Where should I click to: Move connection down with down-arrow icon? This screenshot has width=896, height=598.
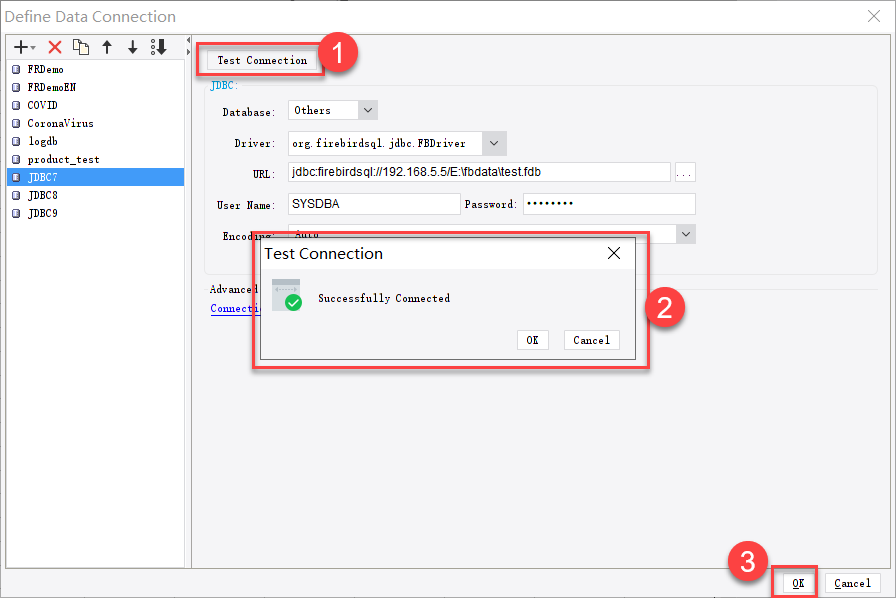tap(132, 47)
